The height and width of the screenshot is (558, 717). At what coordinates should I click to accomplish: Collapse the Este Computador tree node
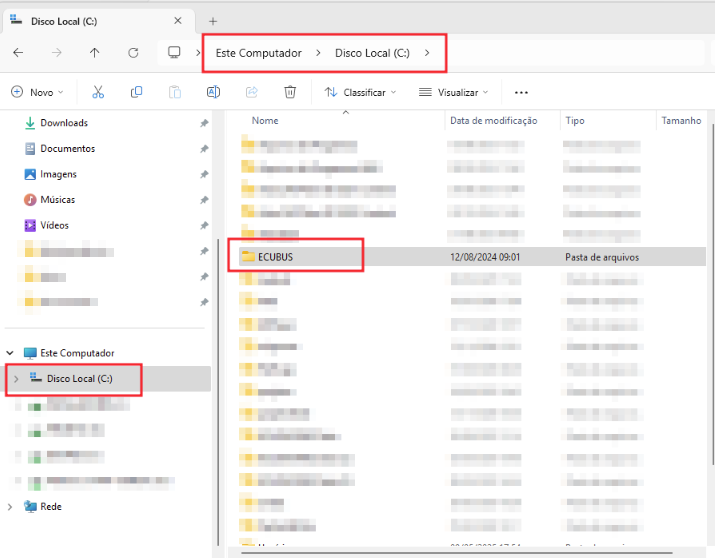click(x=10, y=353)
